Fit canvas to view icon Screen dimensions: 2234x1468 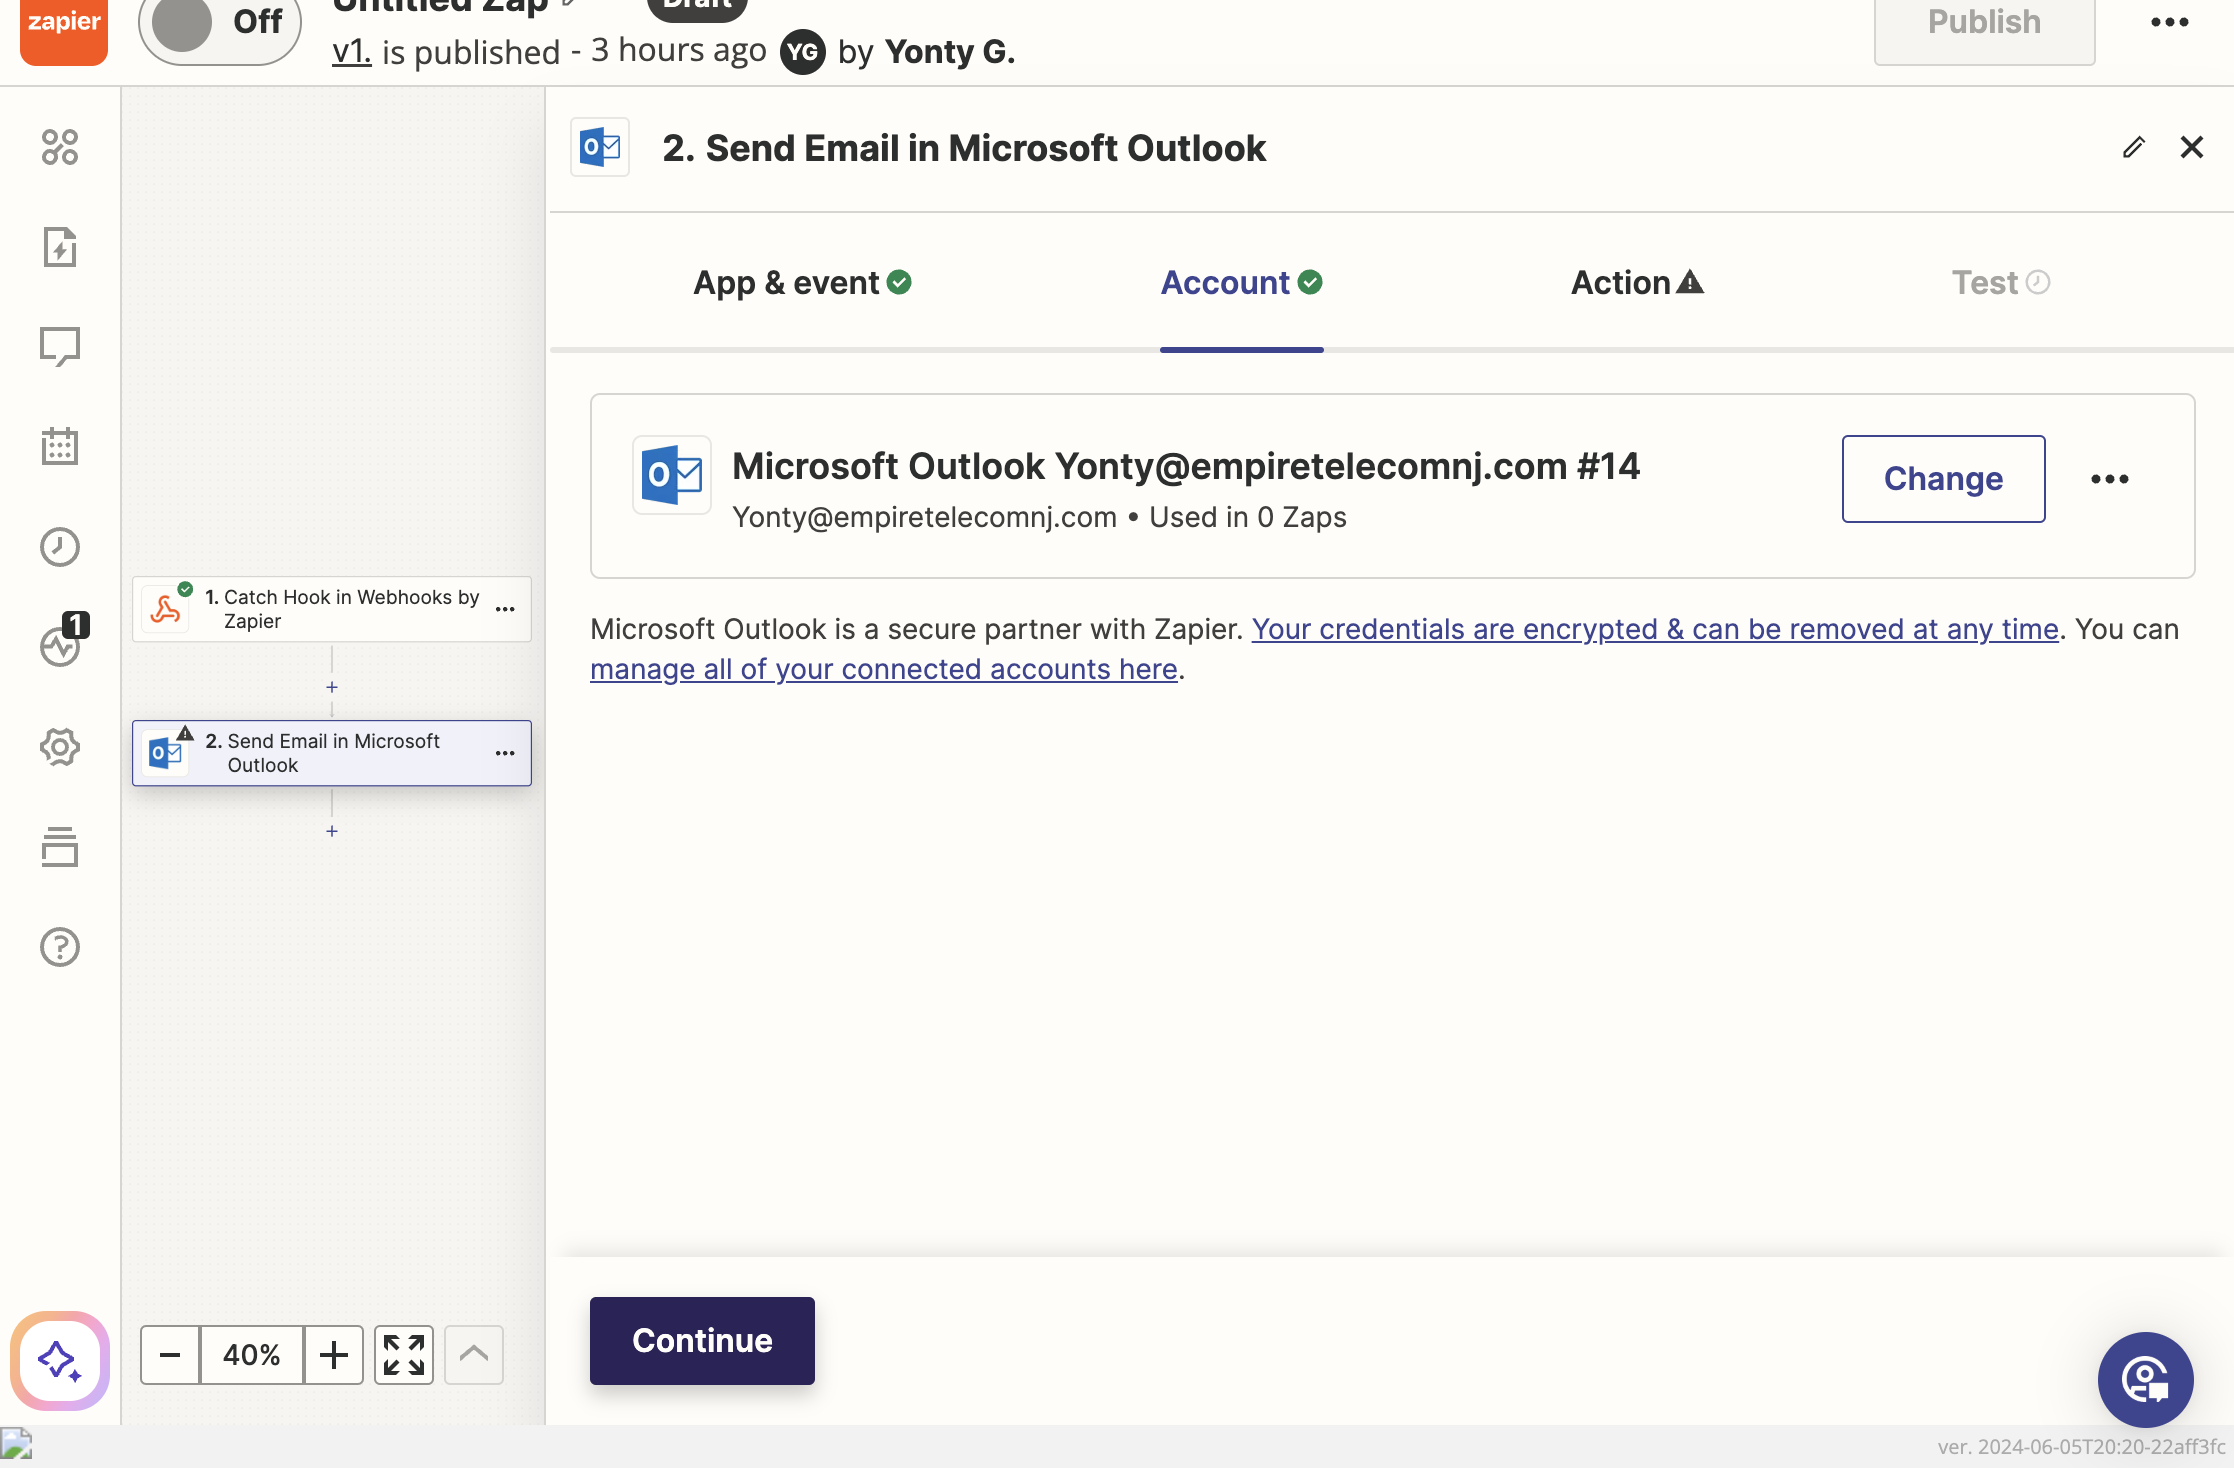coord(404,1355)
